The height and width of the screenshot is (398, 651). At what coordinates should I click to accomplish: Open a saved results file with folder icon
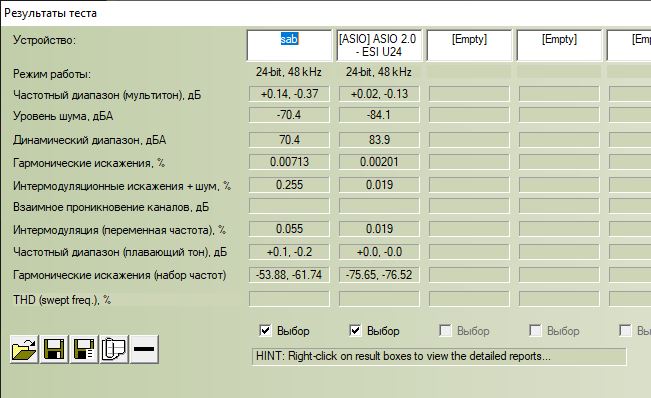[24, 349]
